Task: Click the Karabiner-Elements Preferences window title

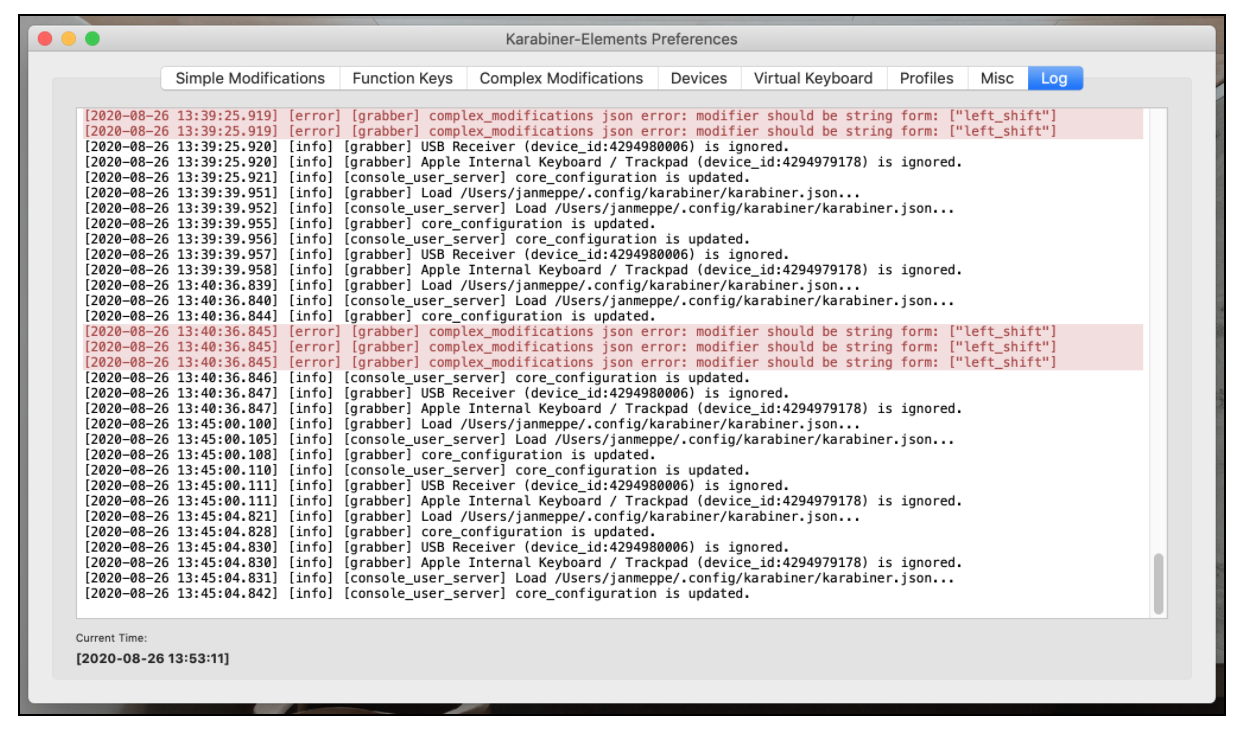Action: 621,39
